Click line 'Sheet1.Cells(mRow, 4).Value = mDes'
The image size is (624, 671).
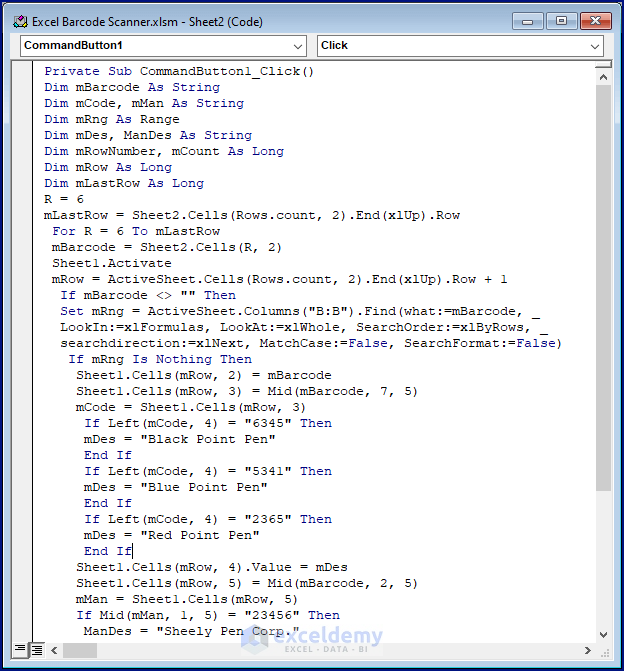(212, 567)
